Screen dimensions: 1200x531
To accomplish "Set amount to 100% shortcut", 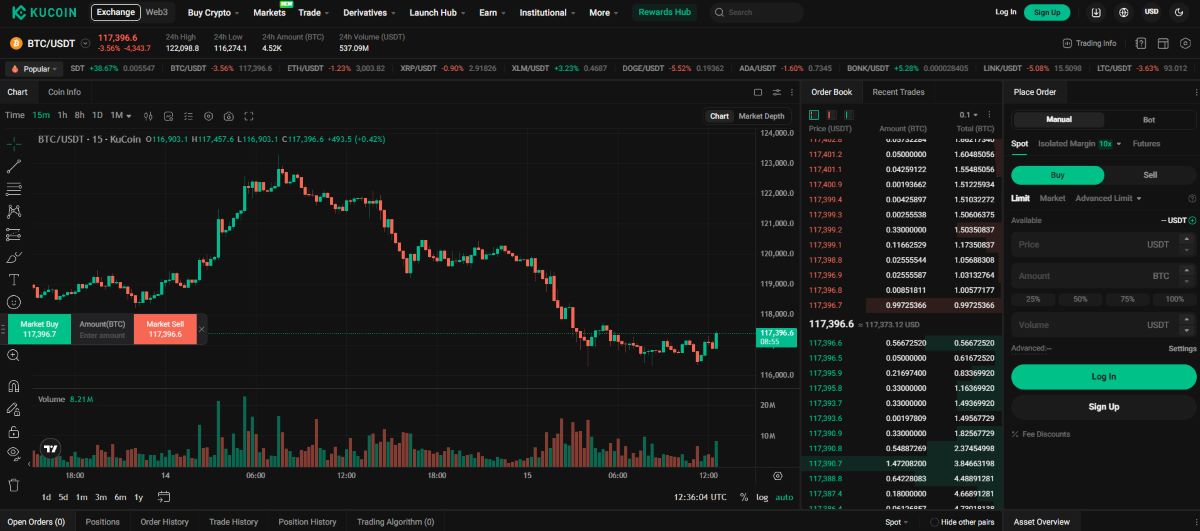I will point(1174,299).
